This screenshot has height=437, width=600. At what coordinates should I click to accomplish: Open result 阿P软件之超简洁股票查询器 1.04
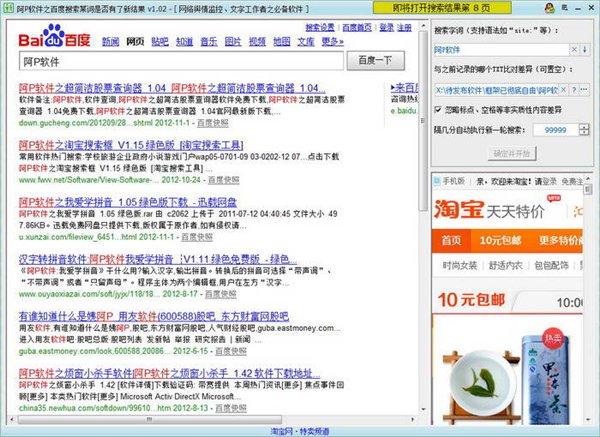click(172, 88)
